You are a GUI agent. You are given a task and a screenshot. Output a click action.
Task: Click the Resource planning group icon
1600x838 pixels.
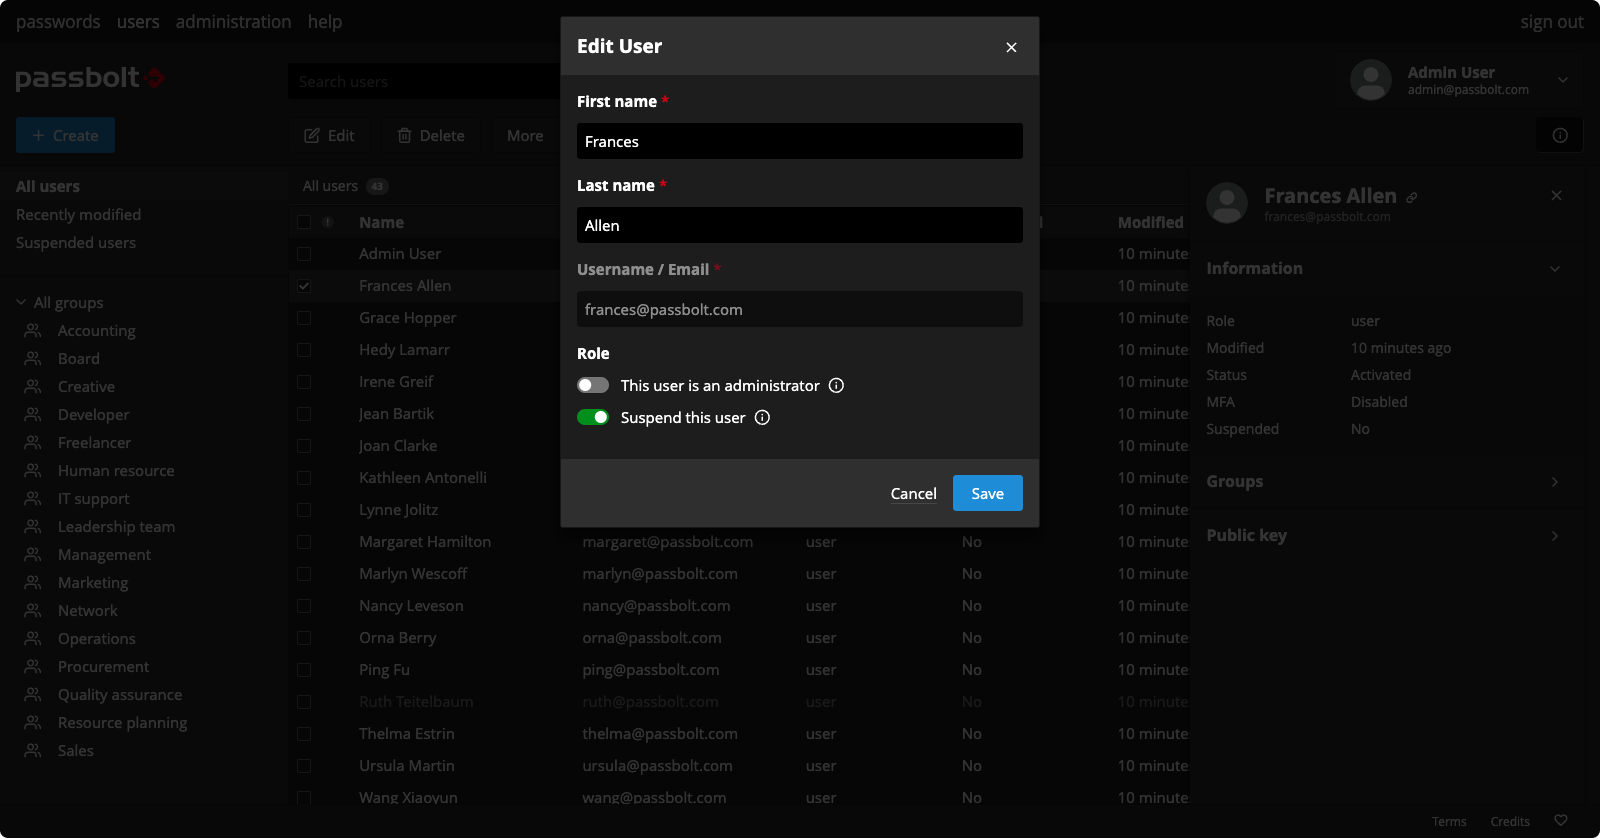click(33, 722)
